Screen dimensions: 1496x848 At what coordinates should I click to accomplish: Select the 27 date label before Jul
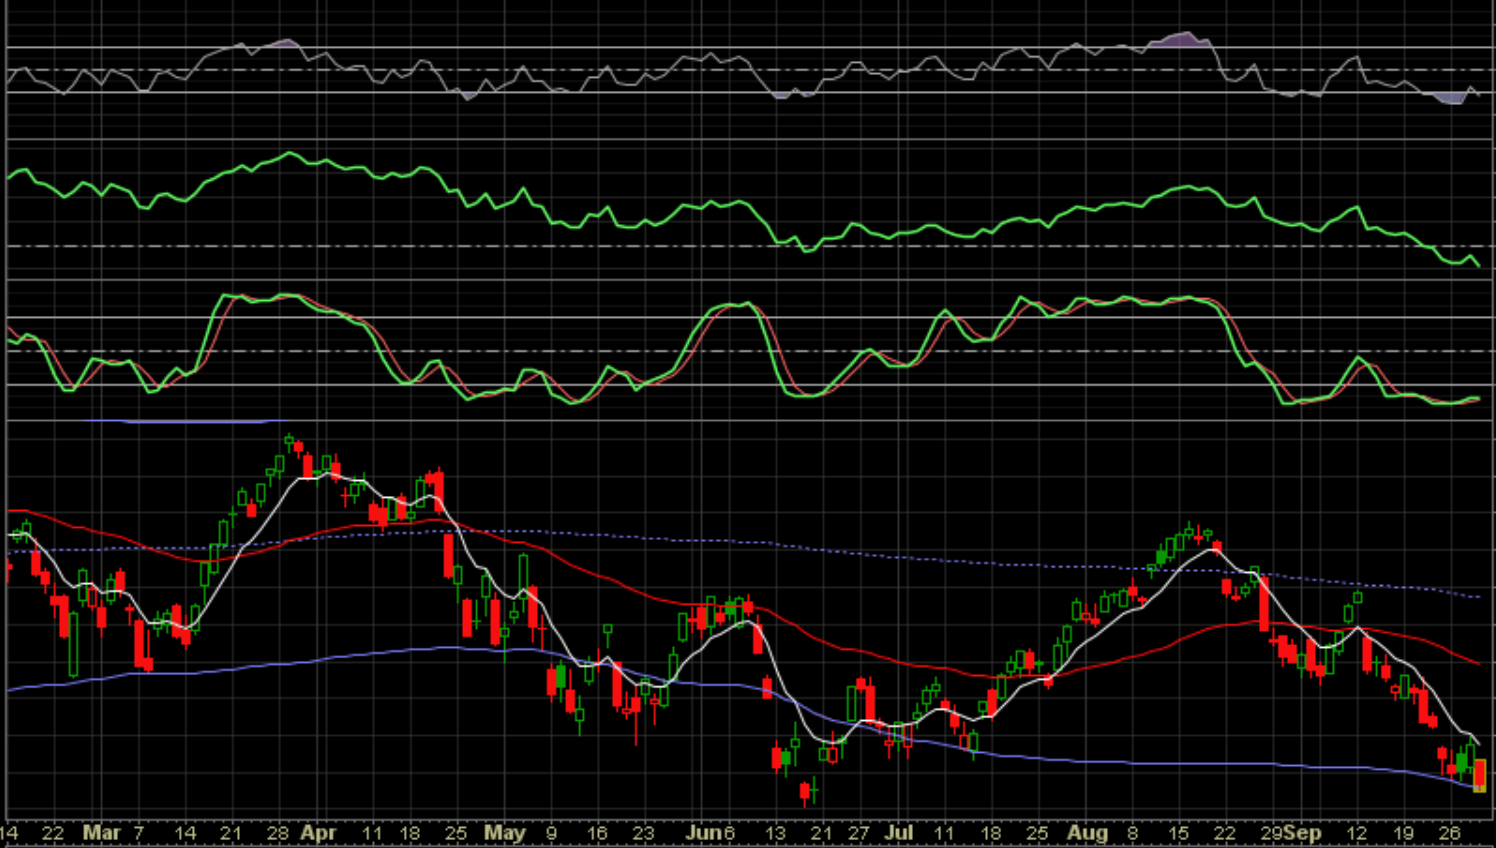point(859,832)
